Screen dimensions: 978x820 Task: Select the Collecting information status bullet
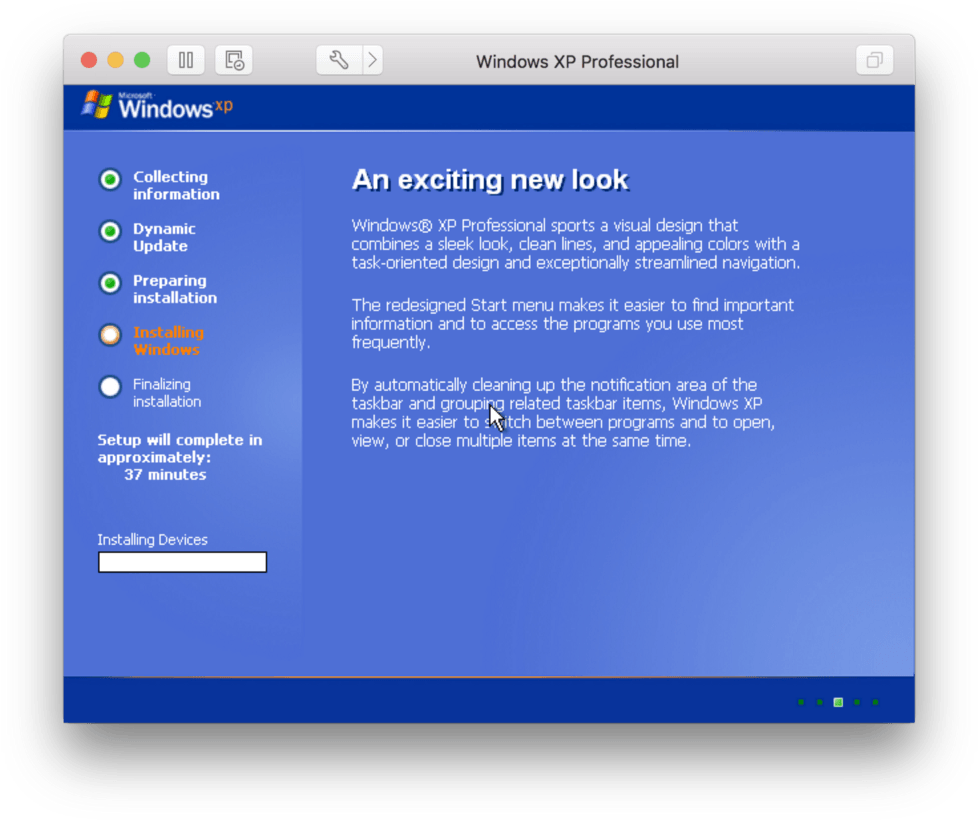(110, 179)
